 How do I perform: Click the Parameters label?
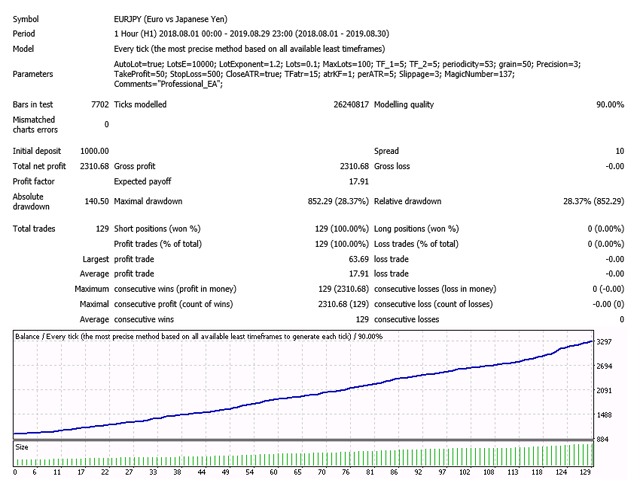tap(33, 74)
